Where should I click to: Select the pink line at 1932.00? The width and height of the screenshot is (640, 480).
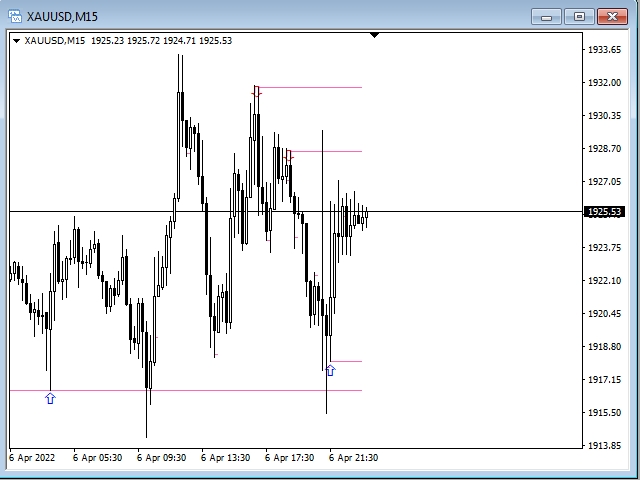click(310, 87)
